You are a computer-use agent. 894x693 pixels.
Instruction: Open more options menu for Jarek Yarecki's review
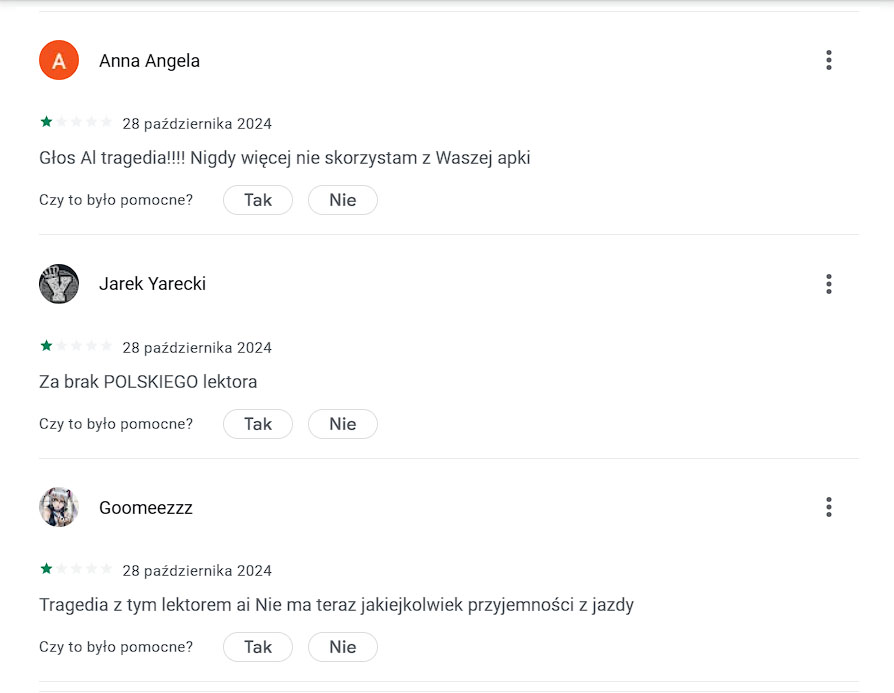pyautogui.click(x=828, y=283)
